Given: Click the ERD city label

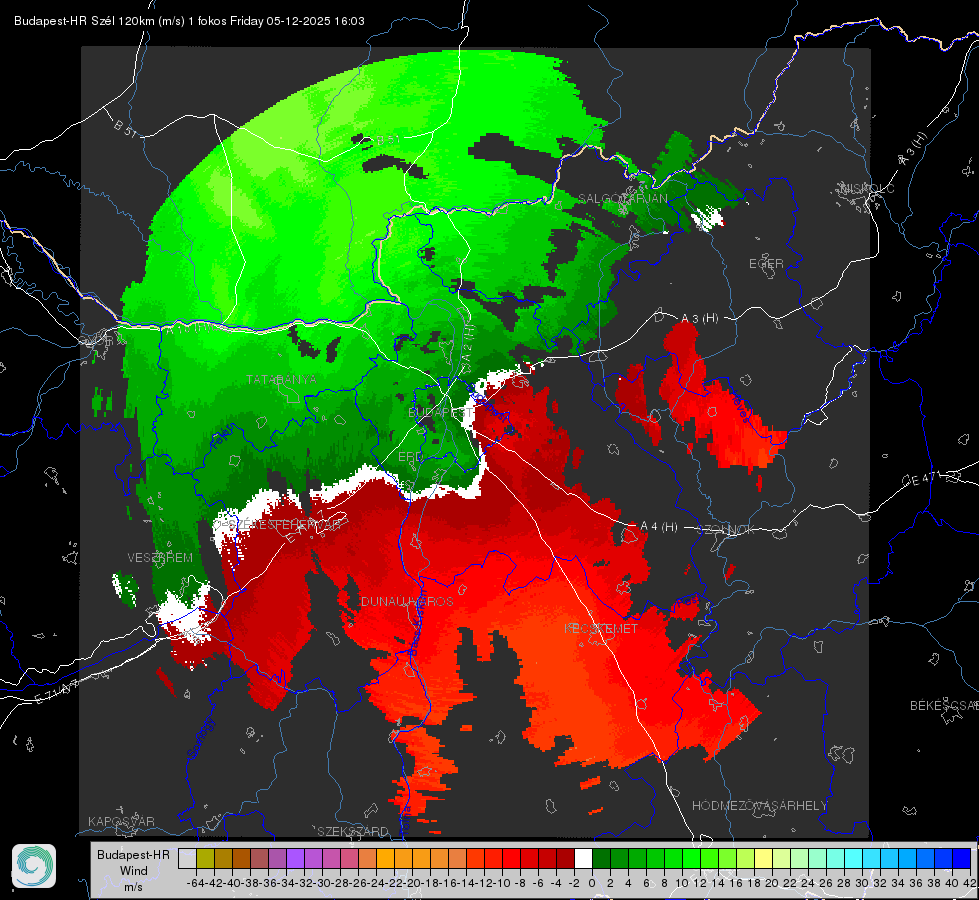Looking at the screenshot, I should pyautogui.click(x=410, y=457).
